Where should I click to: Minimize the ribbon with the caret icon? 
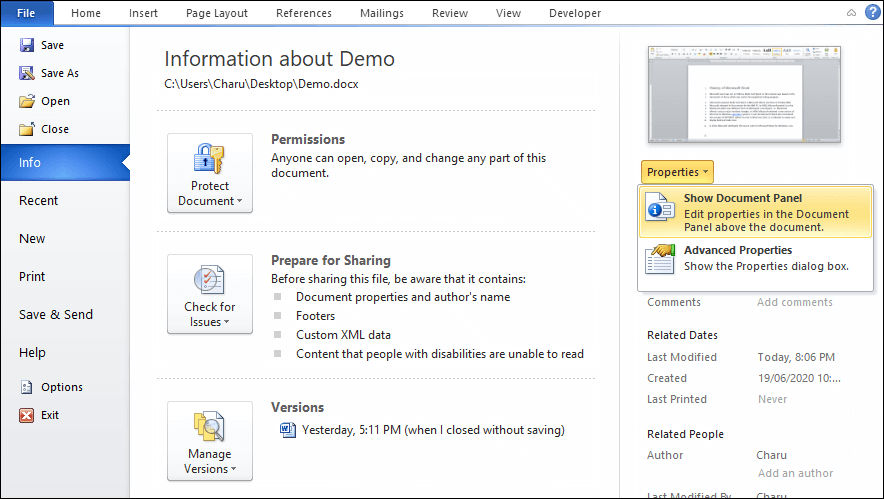[851, 13]
